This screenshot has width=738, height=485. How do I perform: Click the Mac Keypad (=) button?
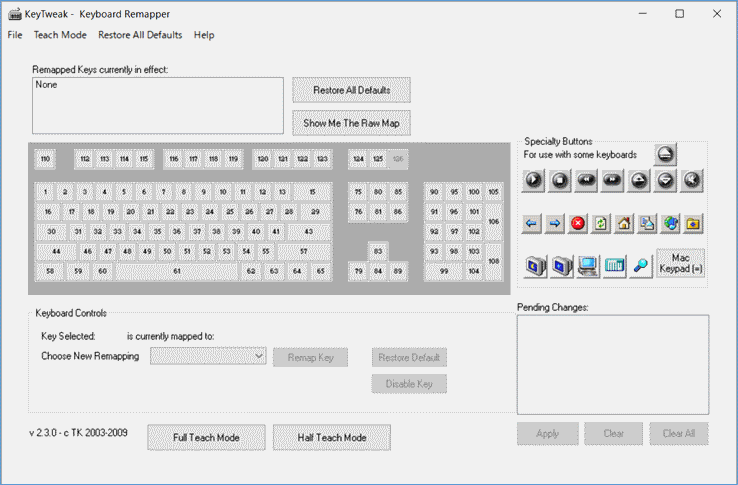[x=681, y=263]
